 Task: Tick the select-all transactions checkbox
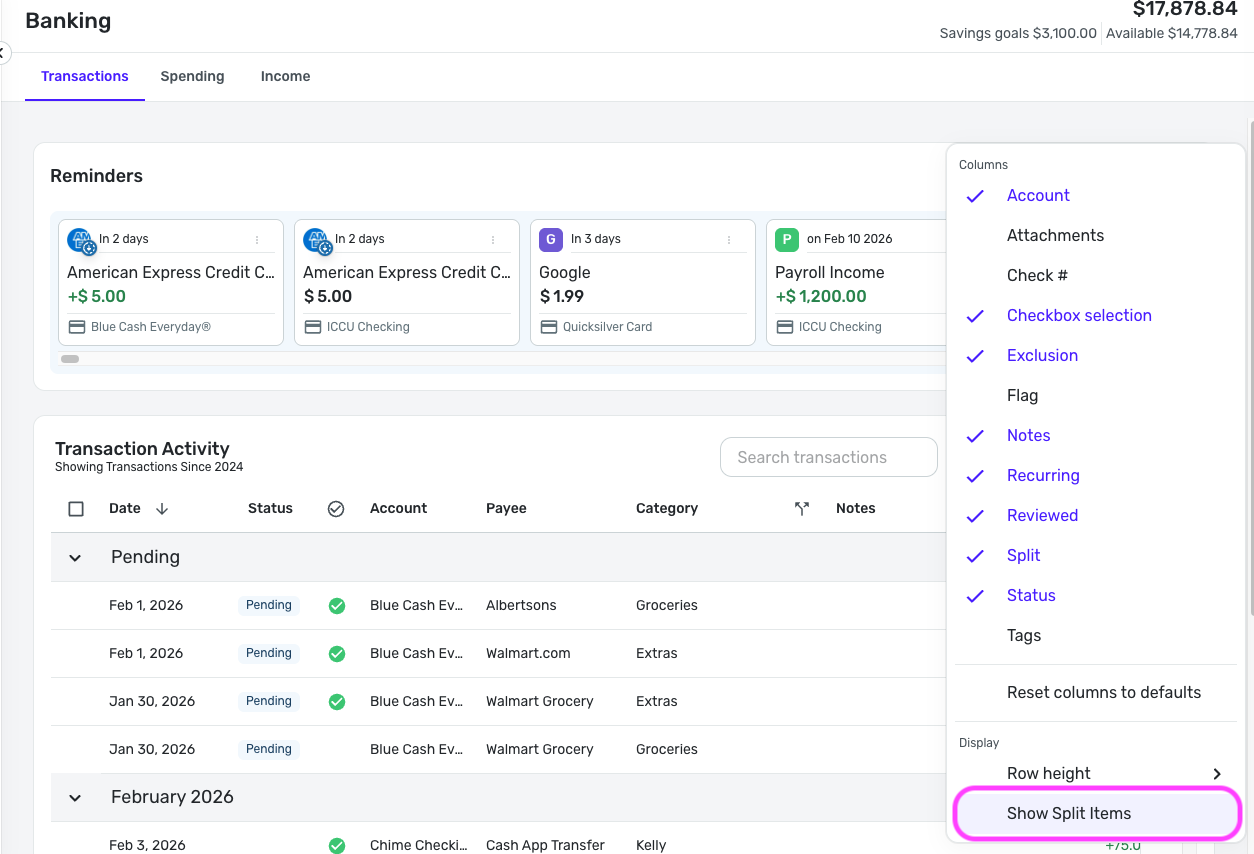(76, 509)
